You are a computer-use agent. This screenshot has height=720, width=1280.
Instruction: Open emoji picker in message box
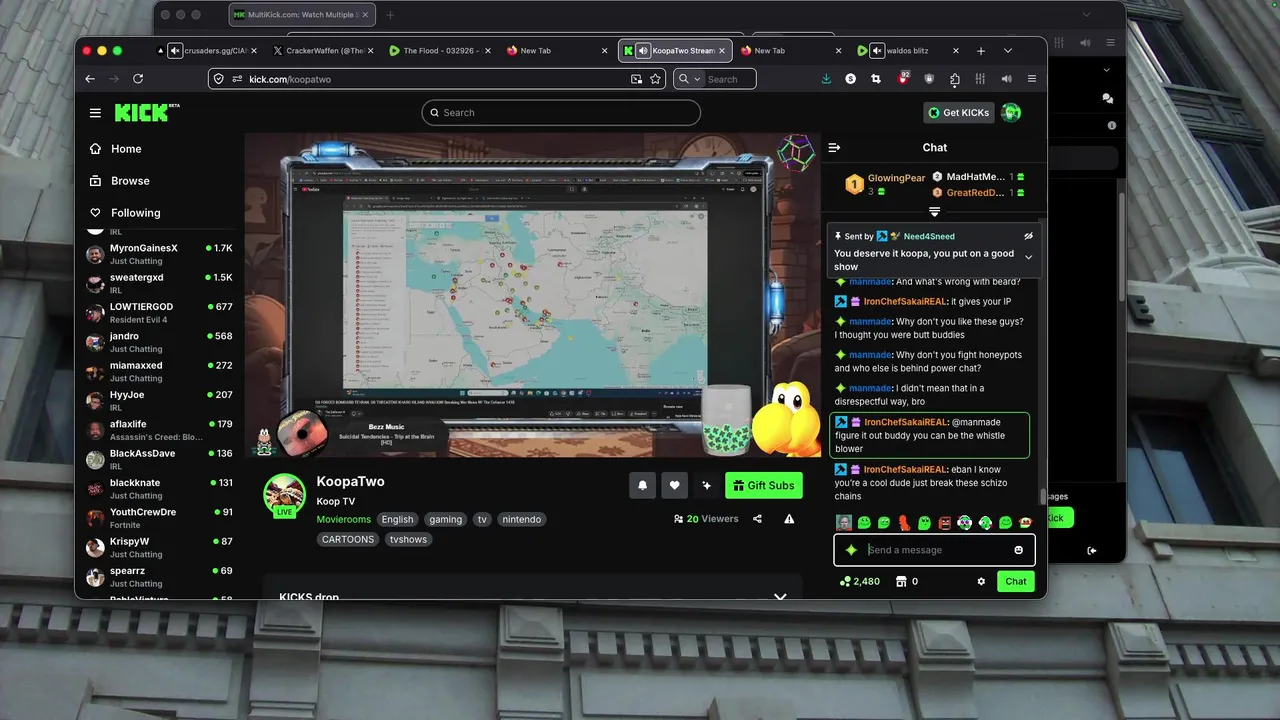(x=1019, y=550)
